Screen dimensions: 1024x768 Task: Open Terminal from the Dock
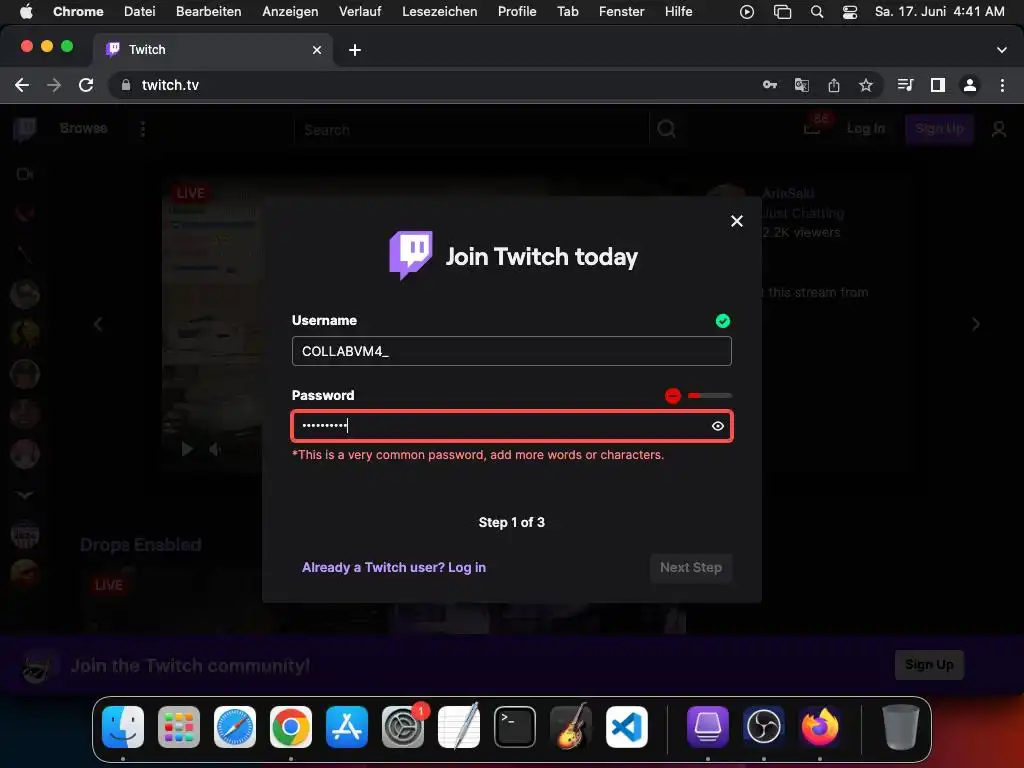point(515,727)
